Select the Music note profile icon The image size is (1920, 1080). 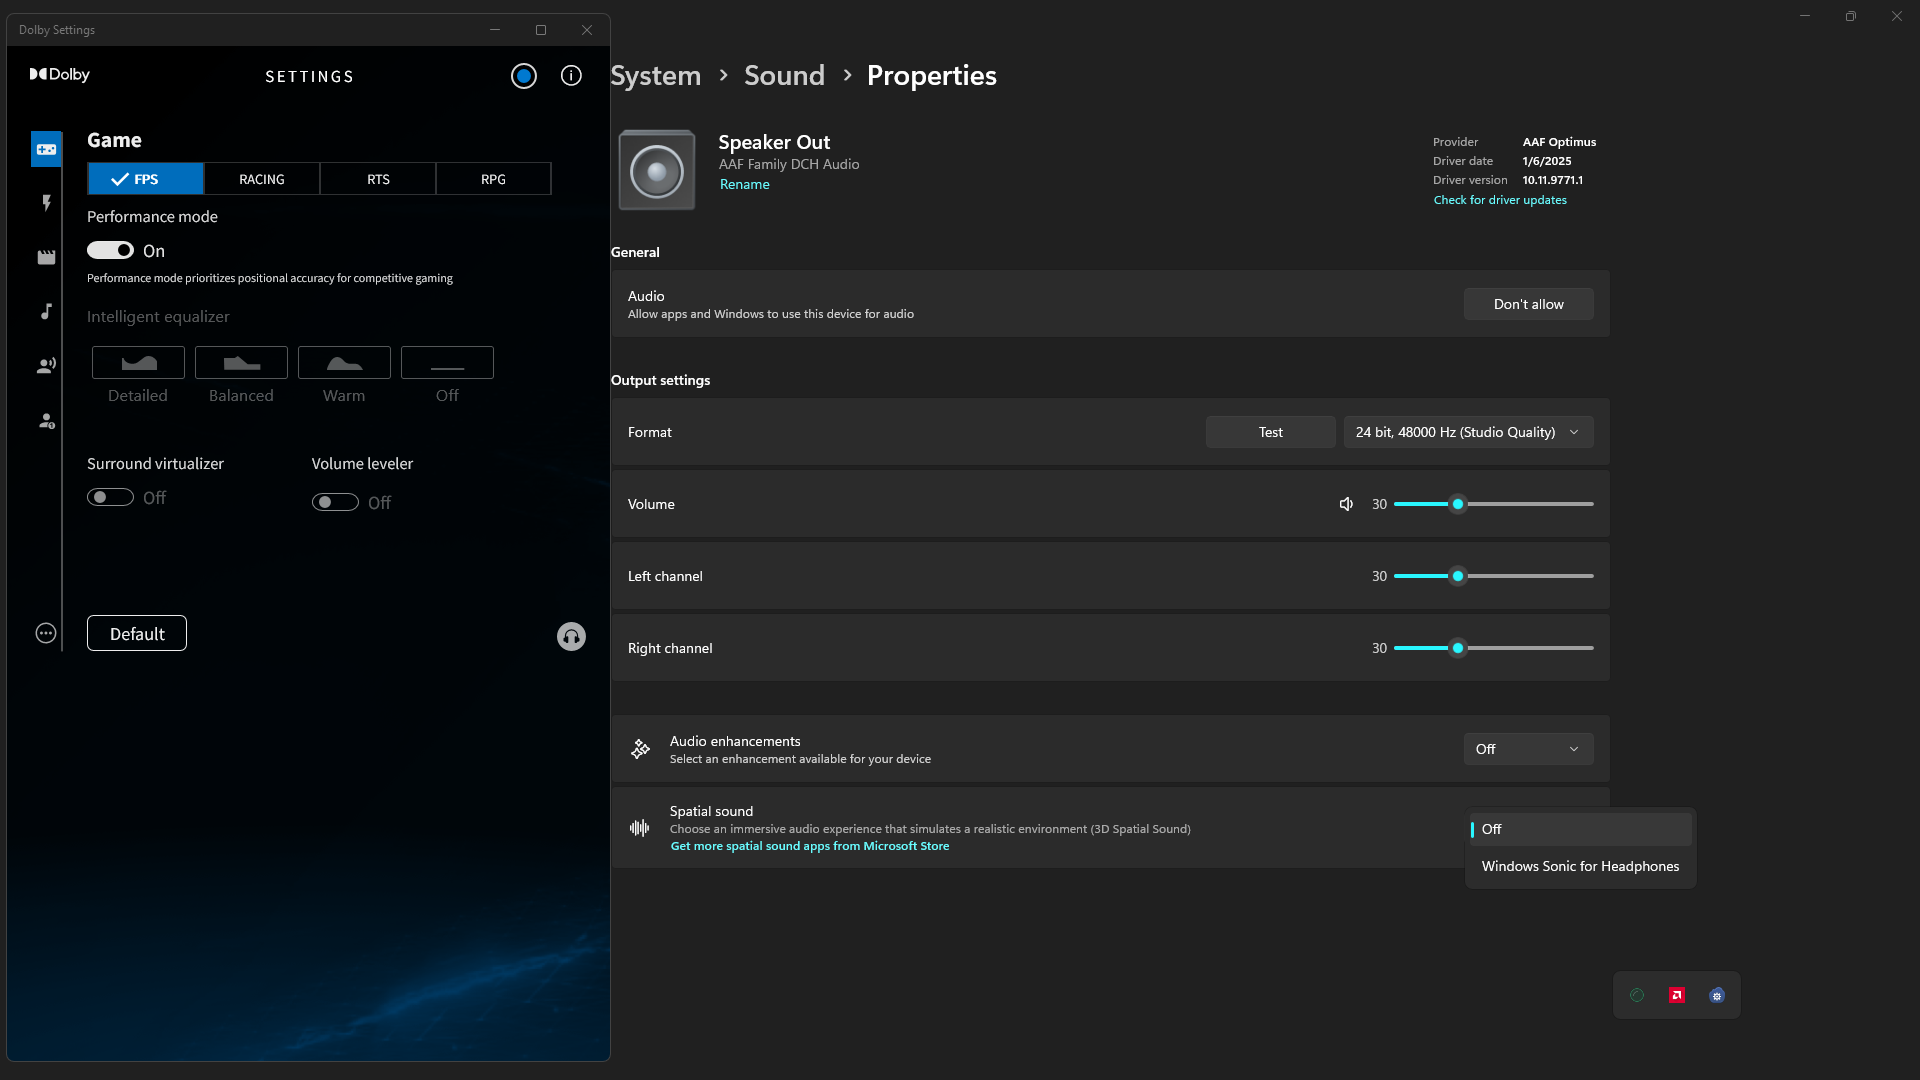point(46,311)
